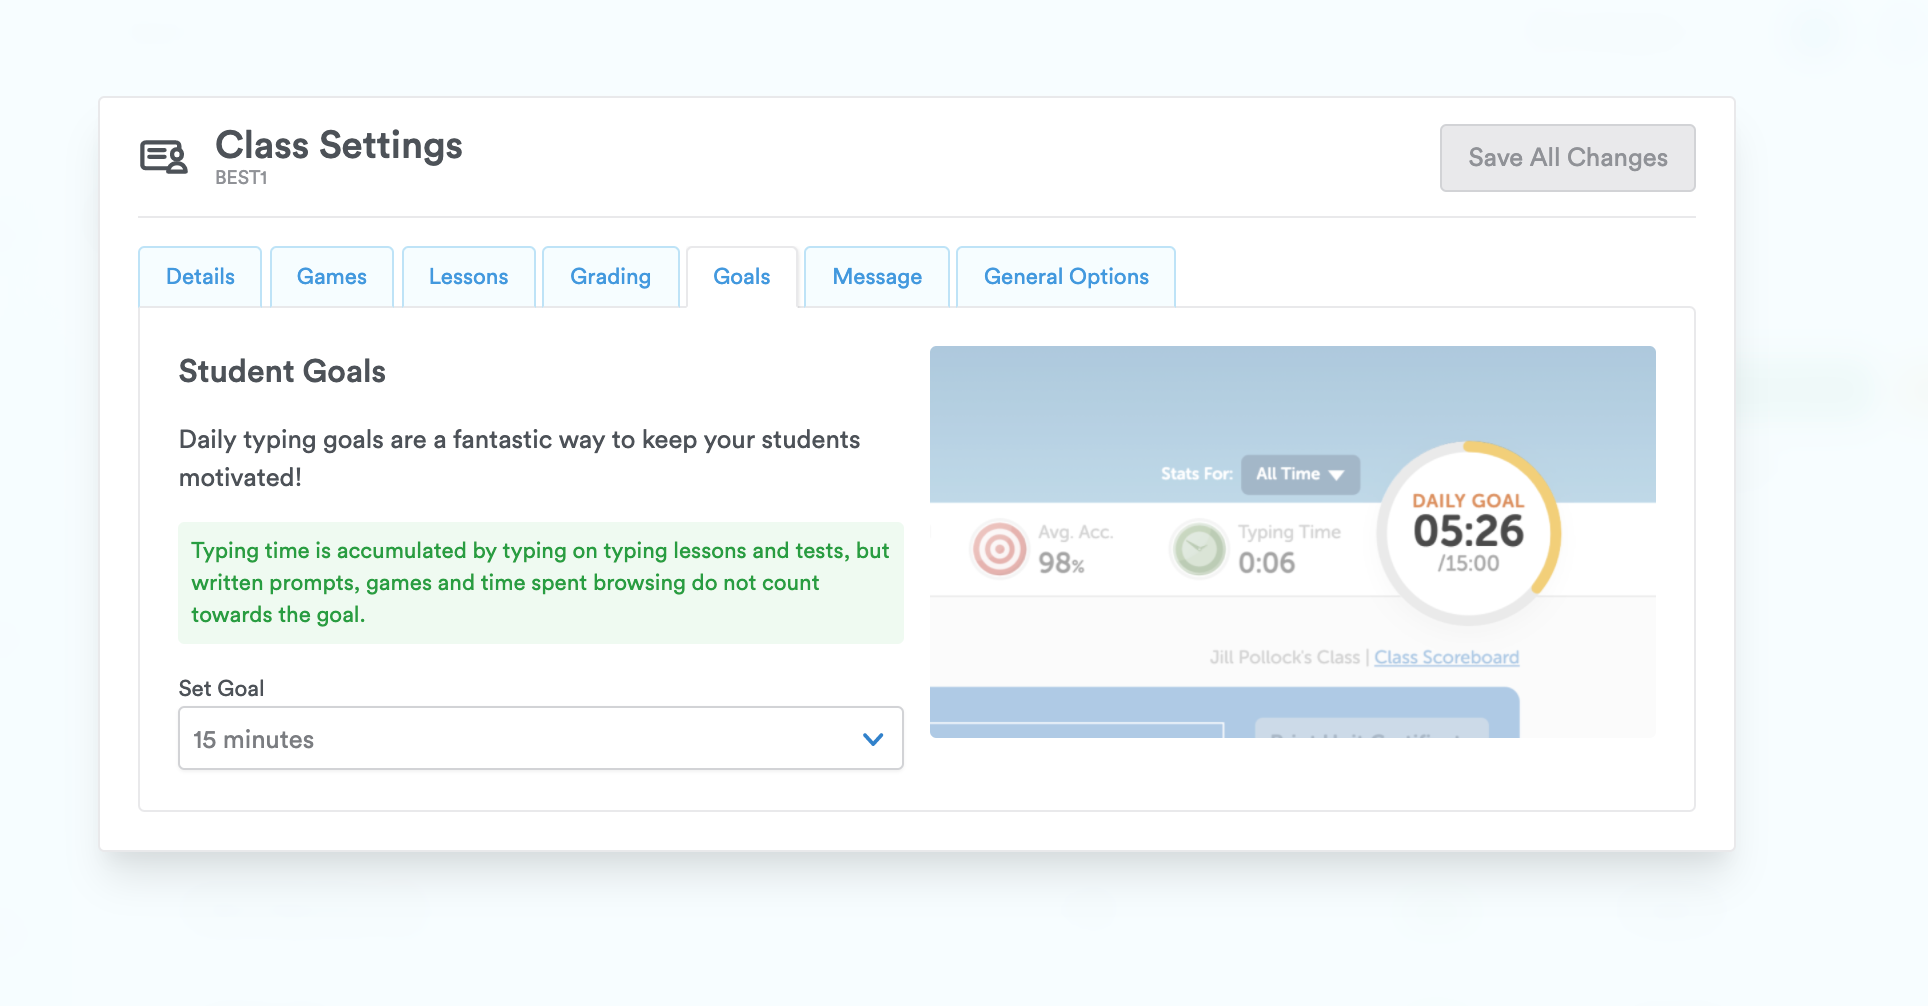Screen dimensions: 1928x1006
Task: Click the class roster icon beside Class Settings
Action: point(163,156)
